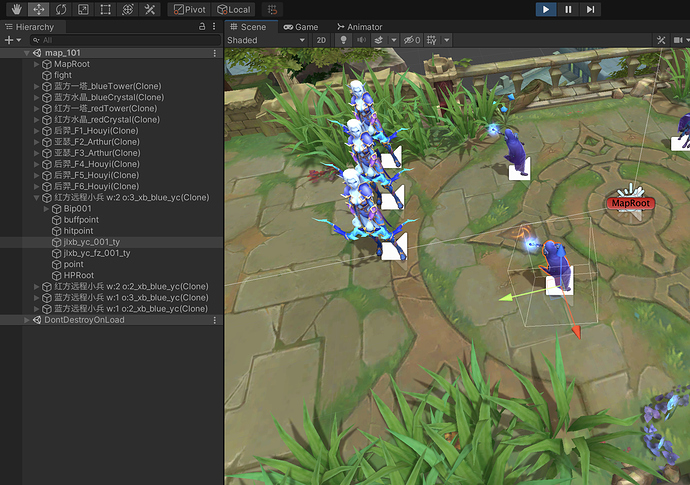The height and width of the screenshot is (485, 690).
Task: Switch to the Animator tab
Action: coord(360,27)
